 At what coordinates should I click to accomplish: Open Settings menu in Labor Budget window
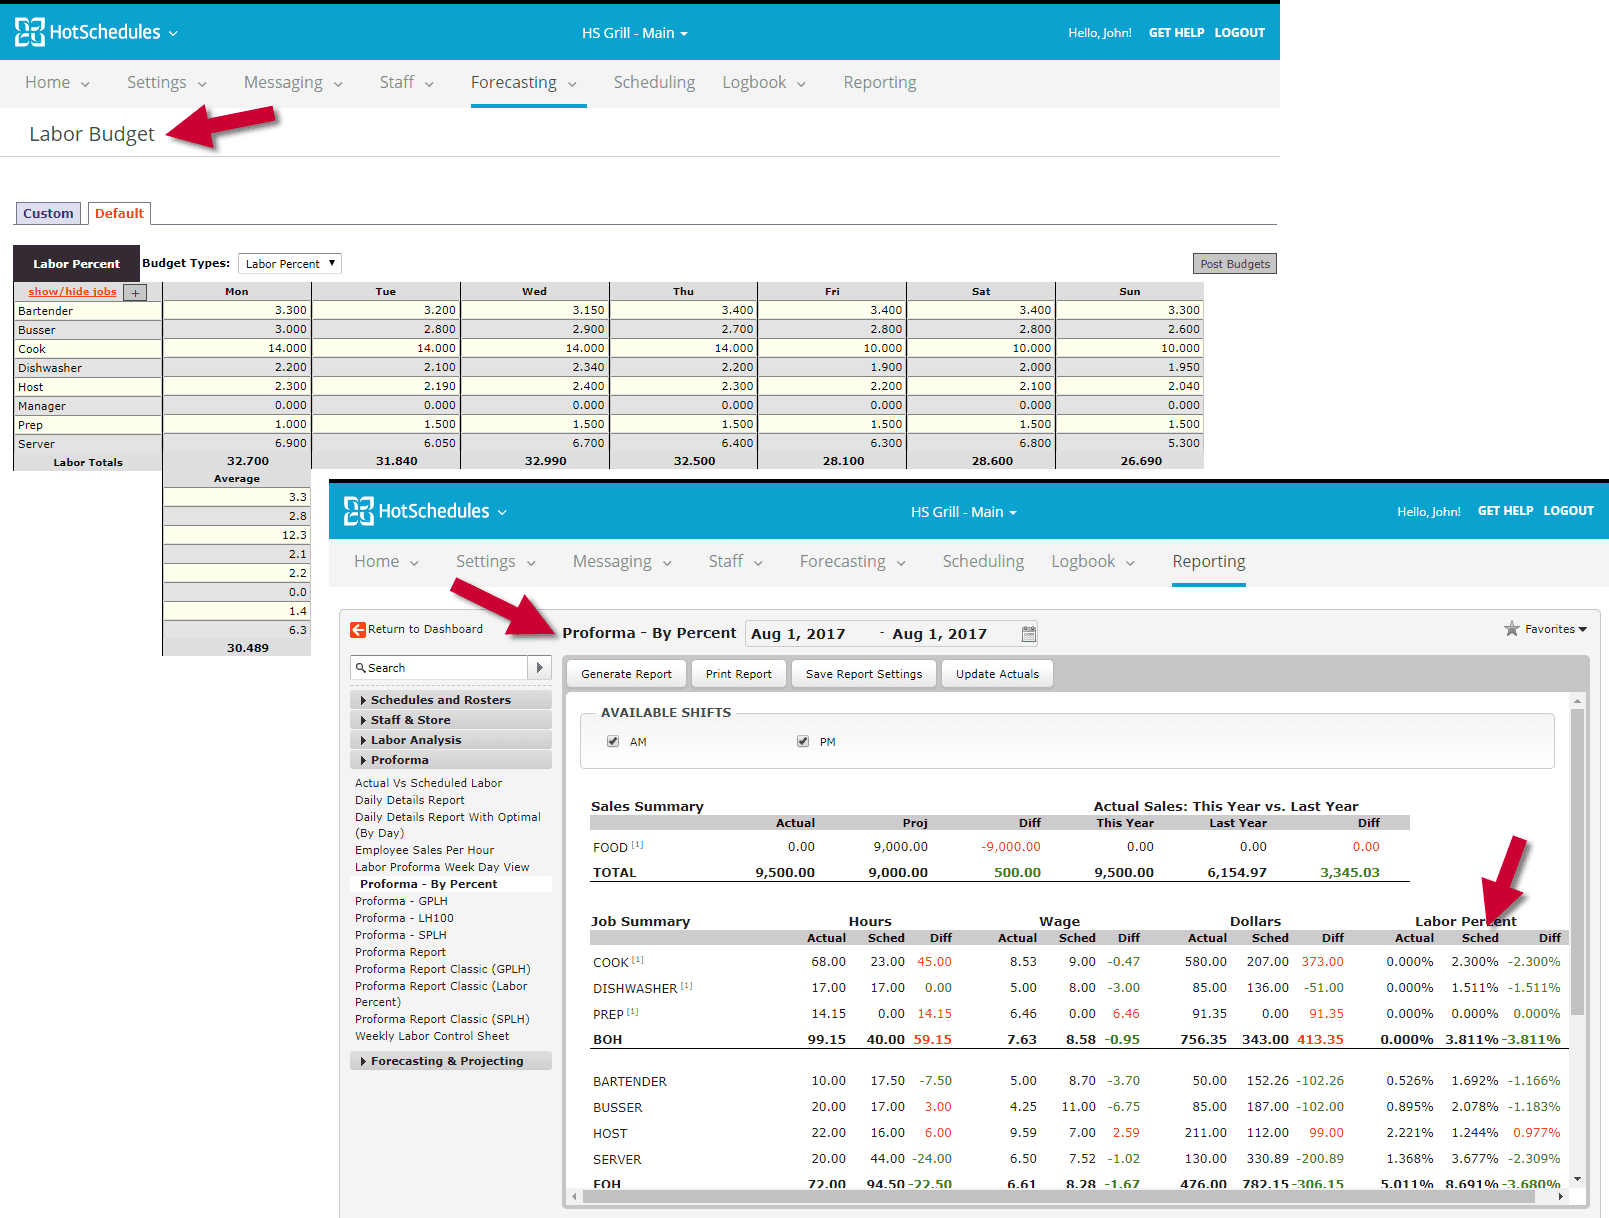click(x=166, y=83)
